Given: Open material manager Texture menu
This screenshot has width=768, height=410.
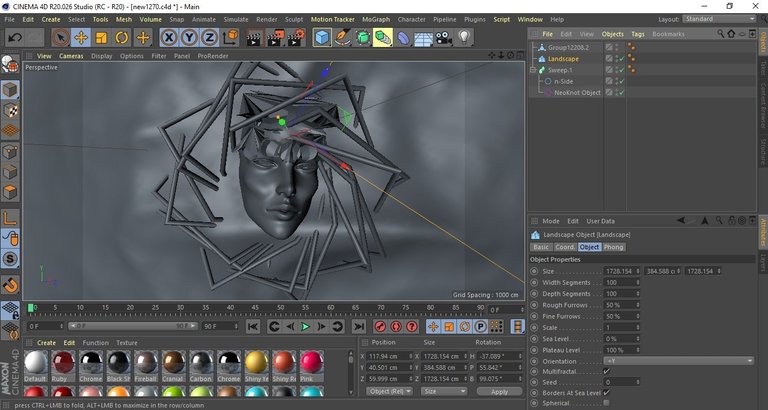Looking at the screenshot, I should click(126, 343).
